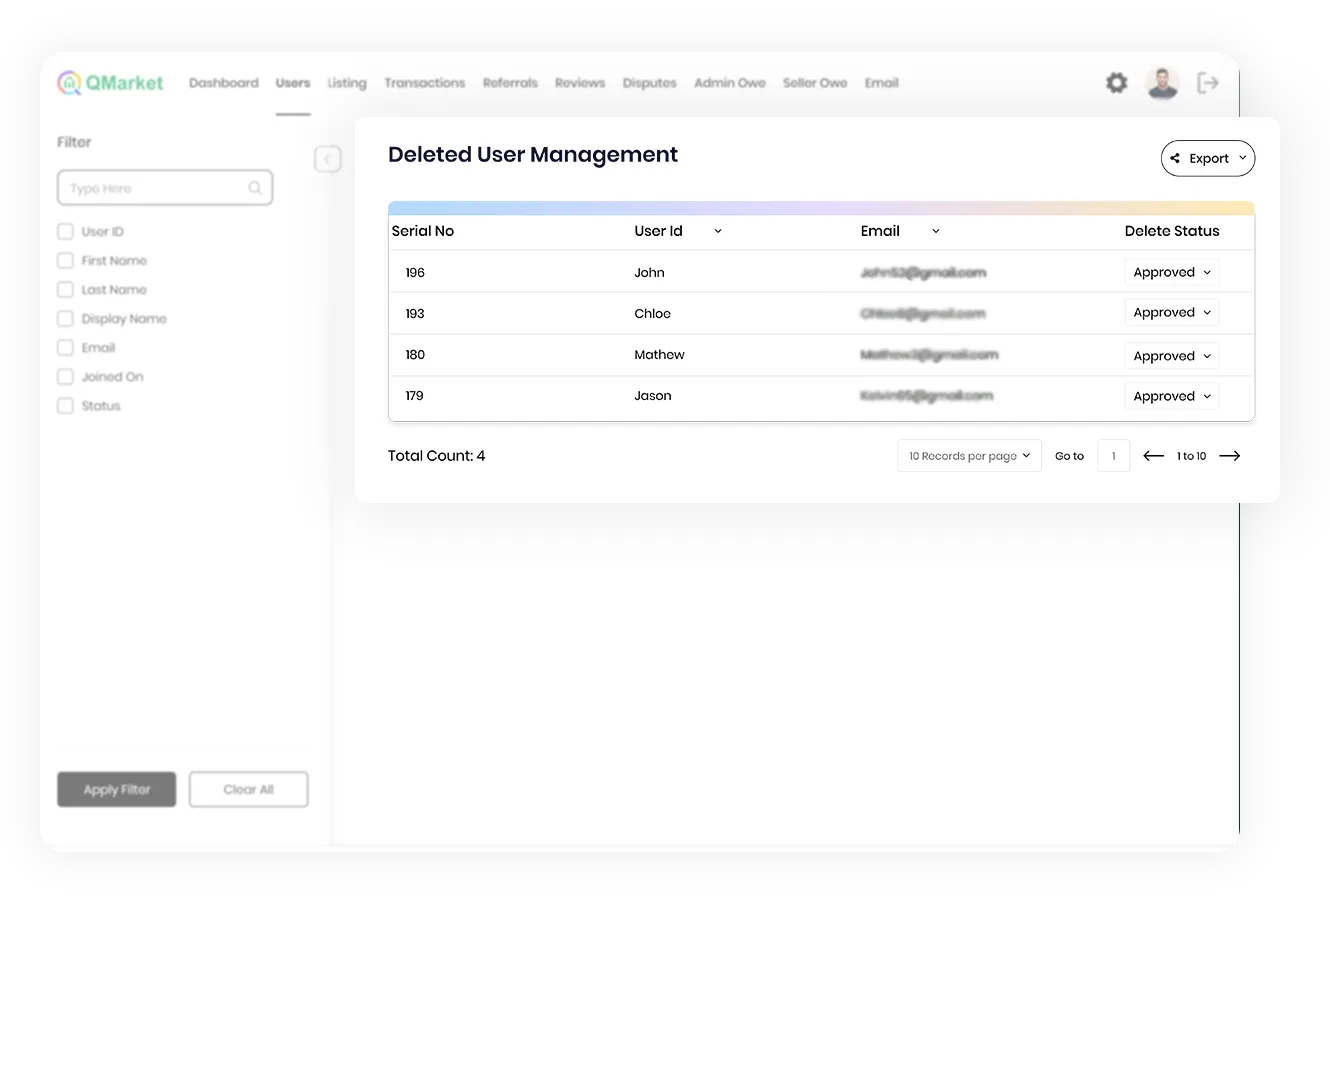This screenshot has width=1330, height=1080.
Task: Open the Export dropdown
Action: [1207, 158]
